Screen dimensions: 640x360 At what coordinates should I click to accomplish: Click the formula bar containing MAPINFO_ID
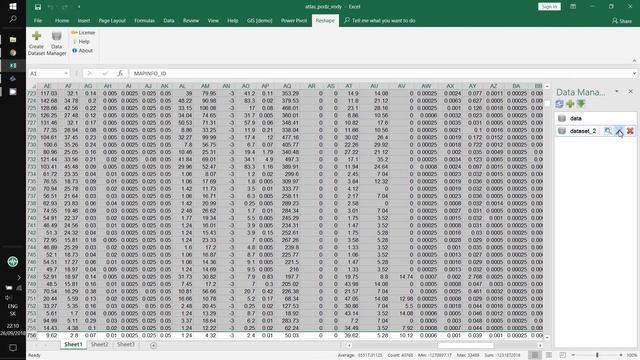[380, 73]
